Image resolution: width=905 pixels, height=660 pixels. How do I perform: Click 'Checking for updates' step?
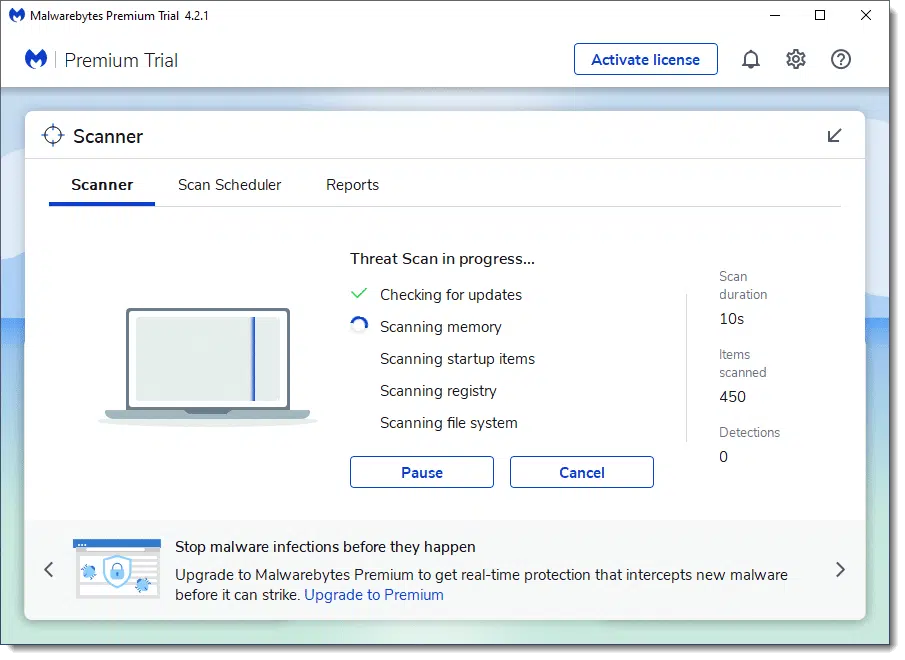[451, 295]
